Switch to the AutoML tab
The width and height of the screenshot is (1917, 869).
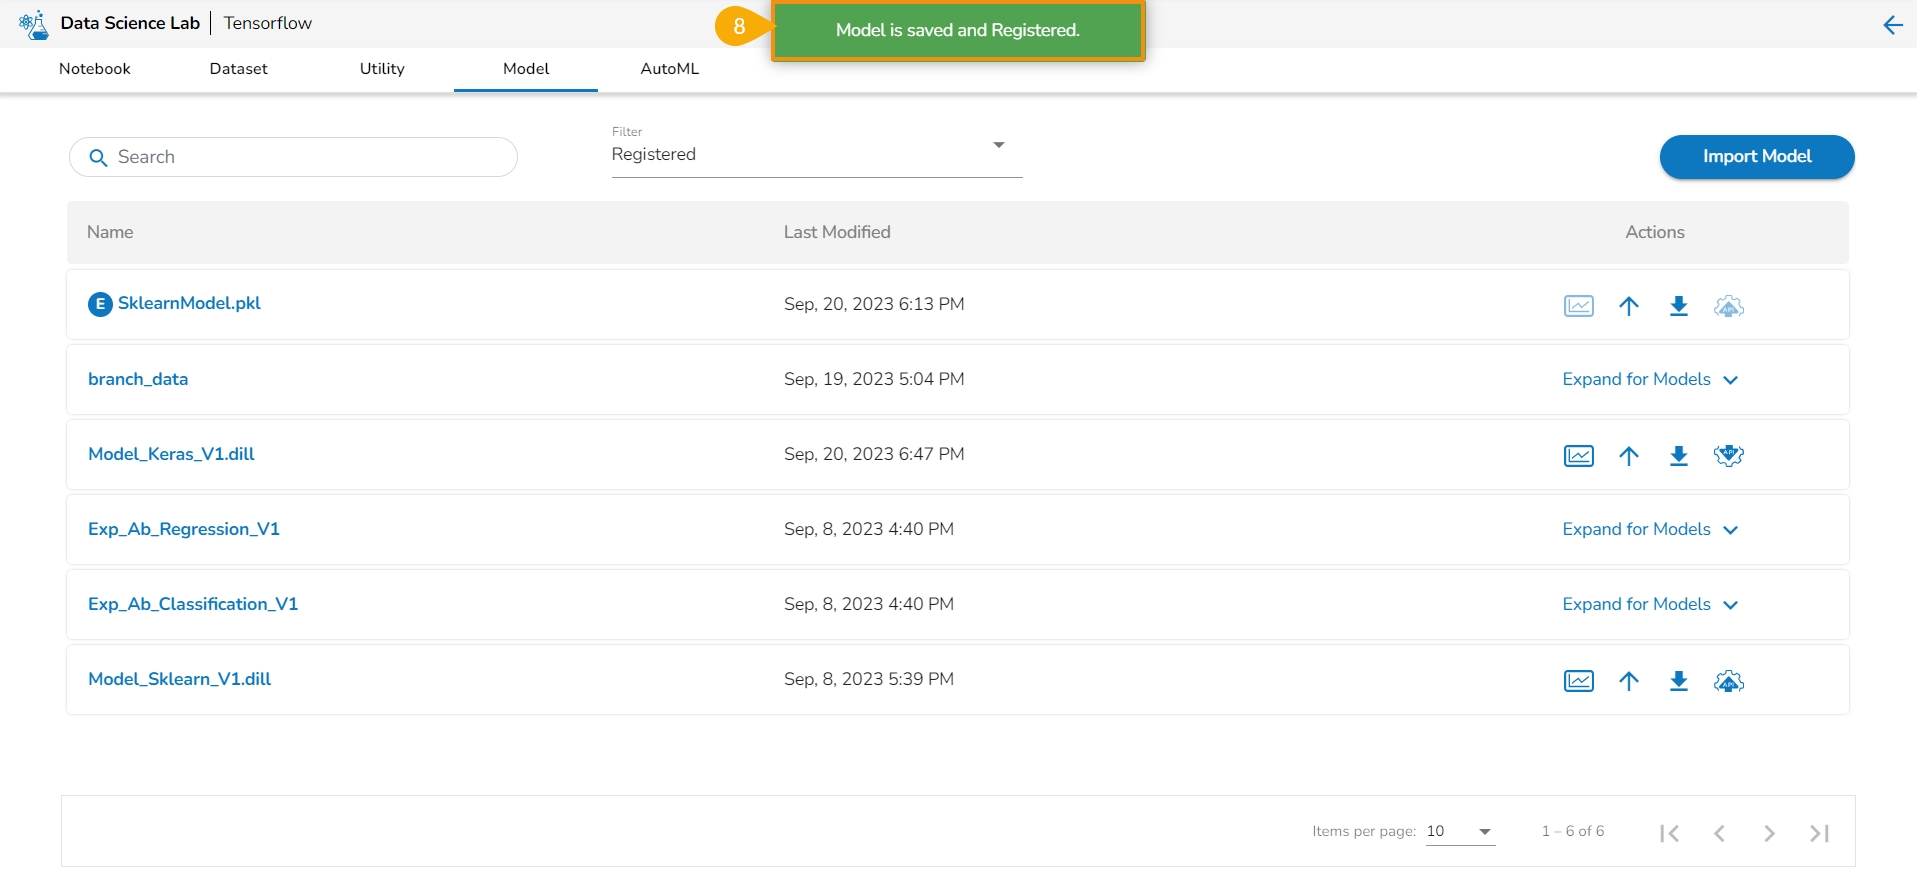669,69
